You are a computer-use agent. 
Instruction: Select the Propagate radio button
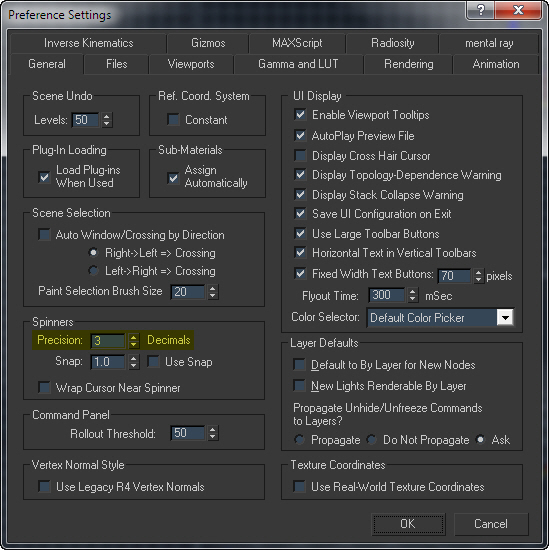300,439
